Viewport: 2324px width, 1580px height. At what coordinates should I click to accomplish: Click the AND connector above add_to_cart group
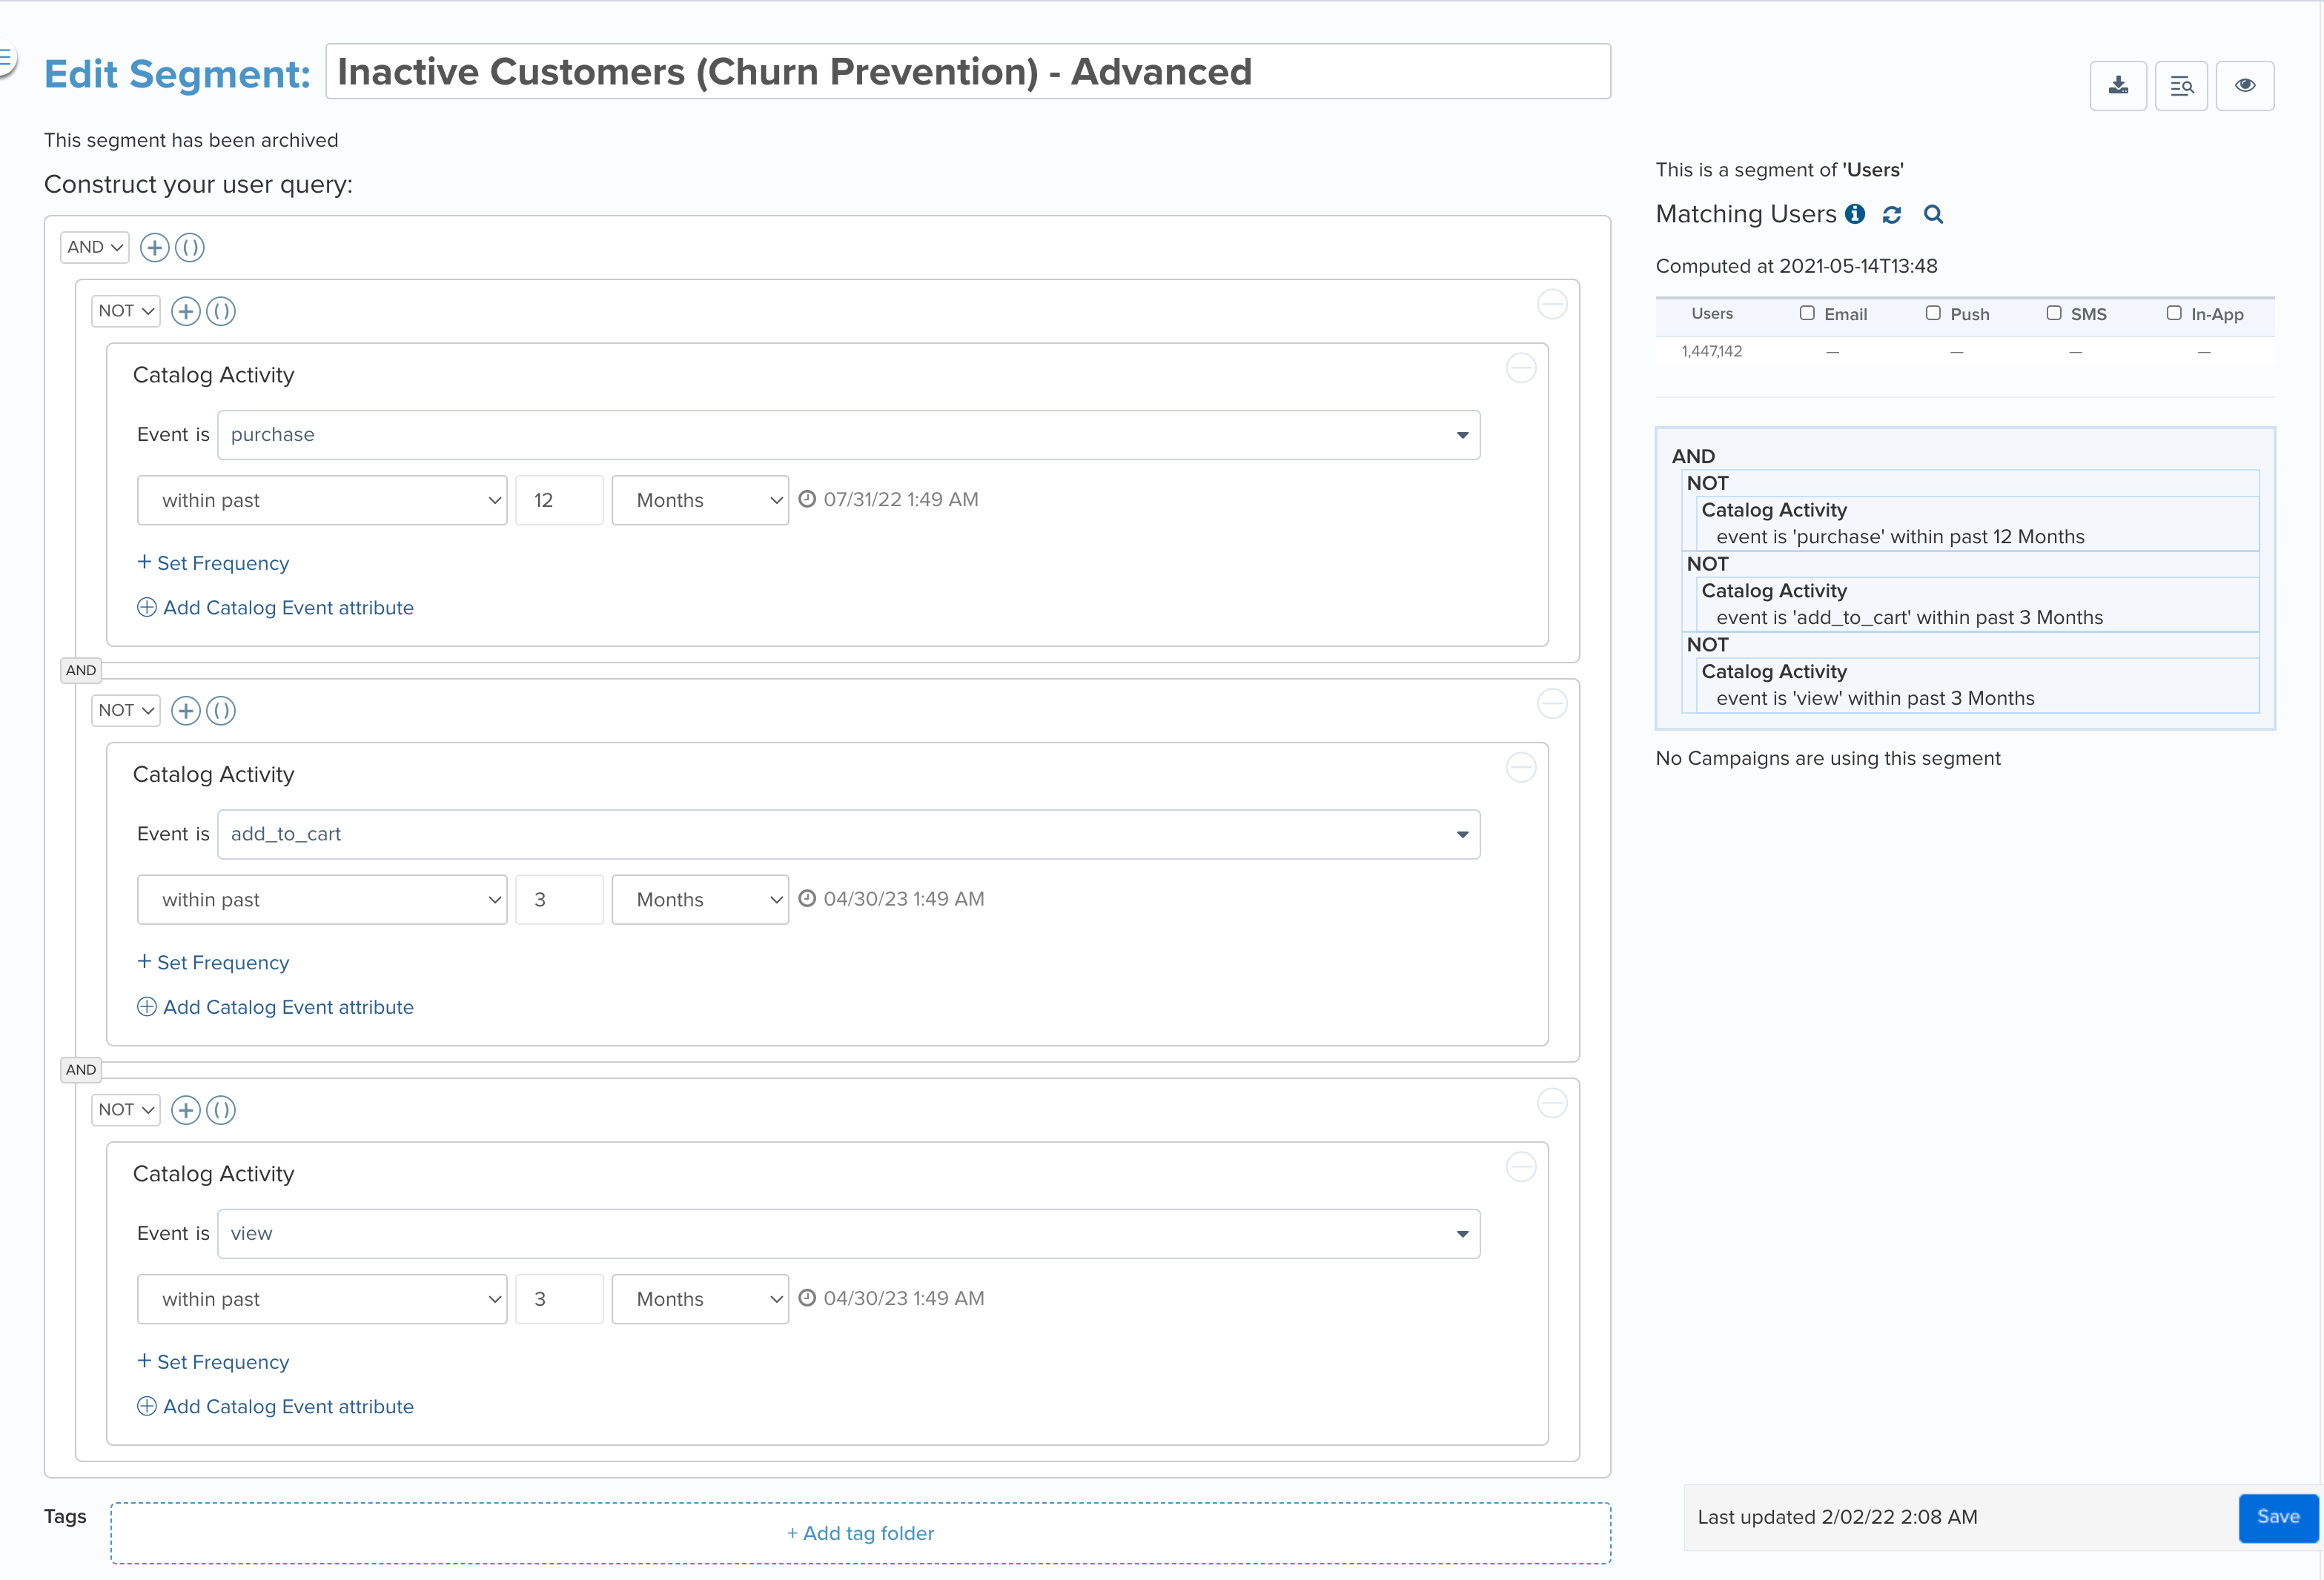pos(81,670)
